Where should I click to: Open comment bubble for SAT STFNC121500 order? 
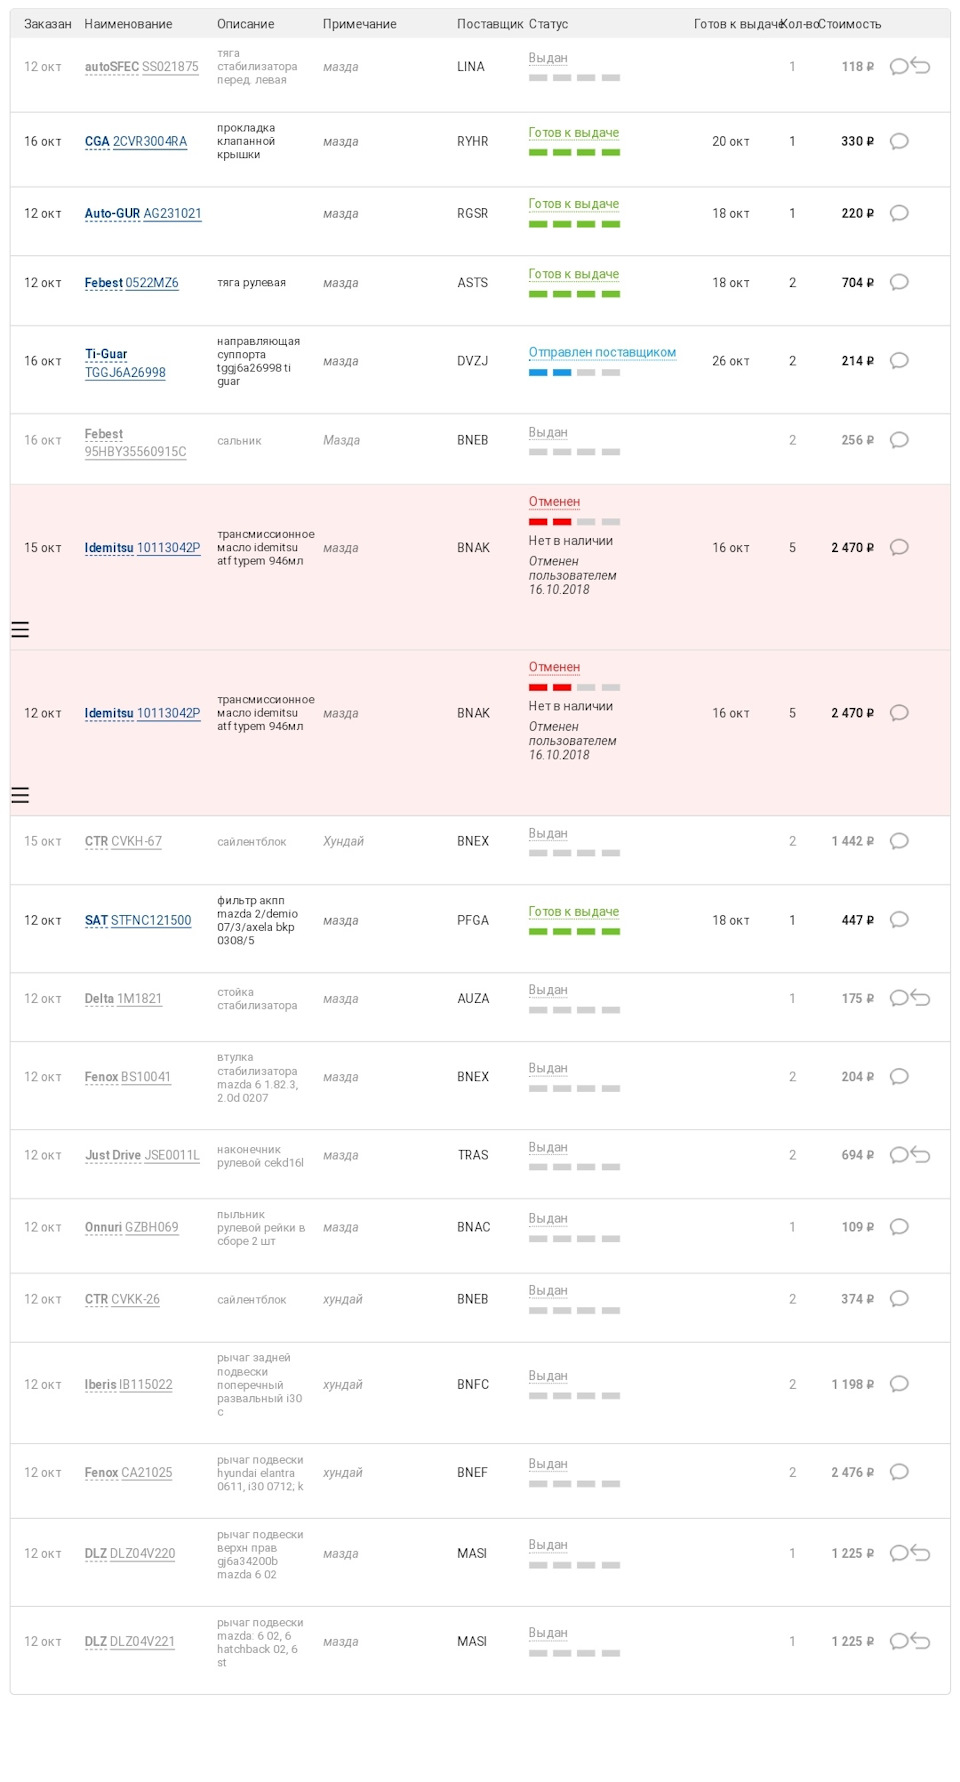[x=899, y=920]
